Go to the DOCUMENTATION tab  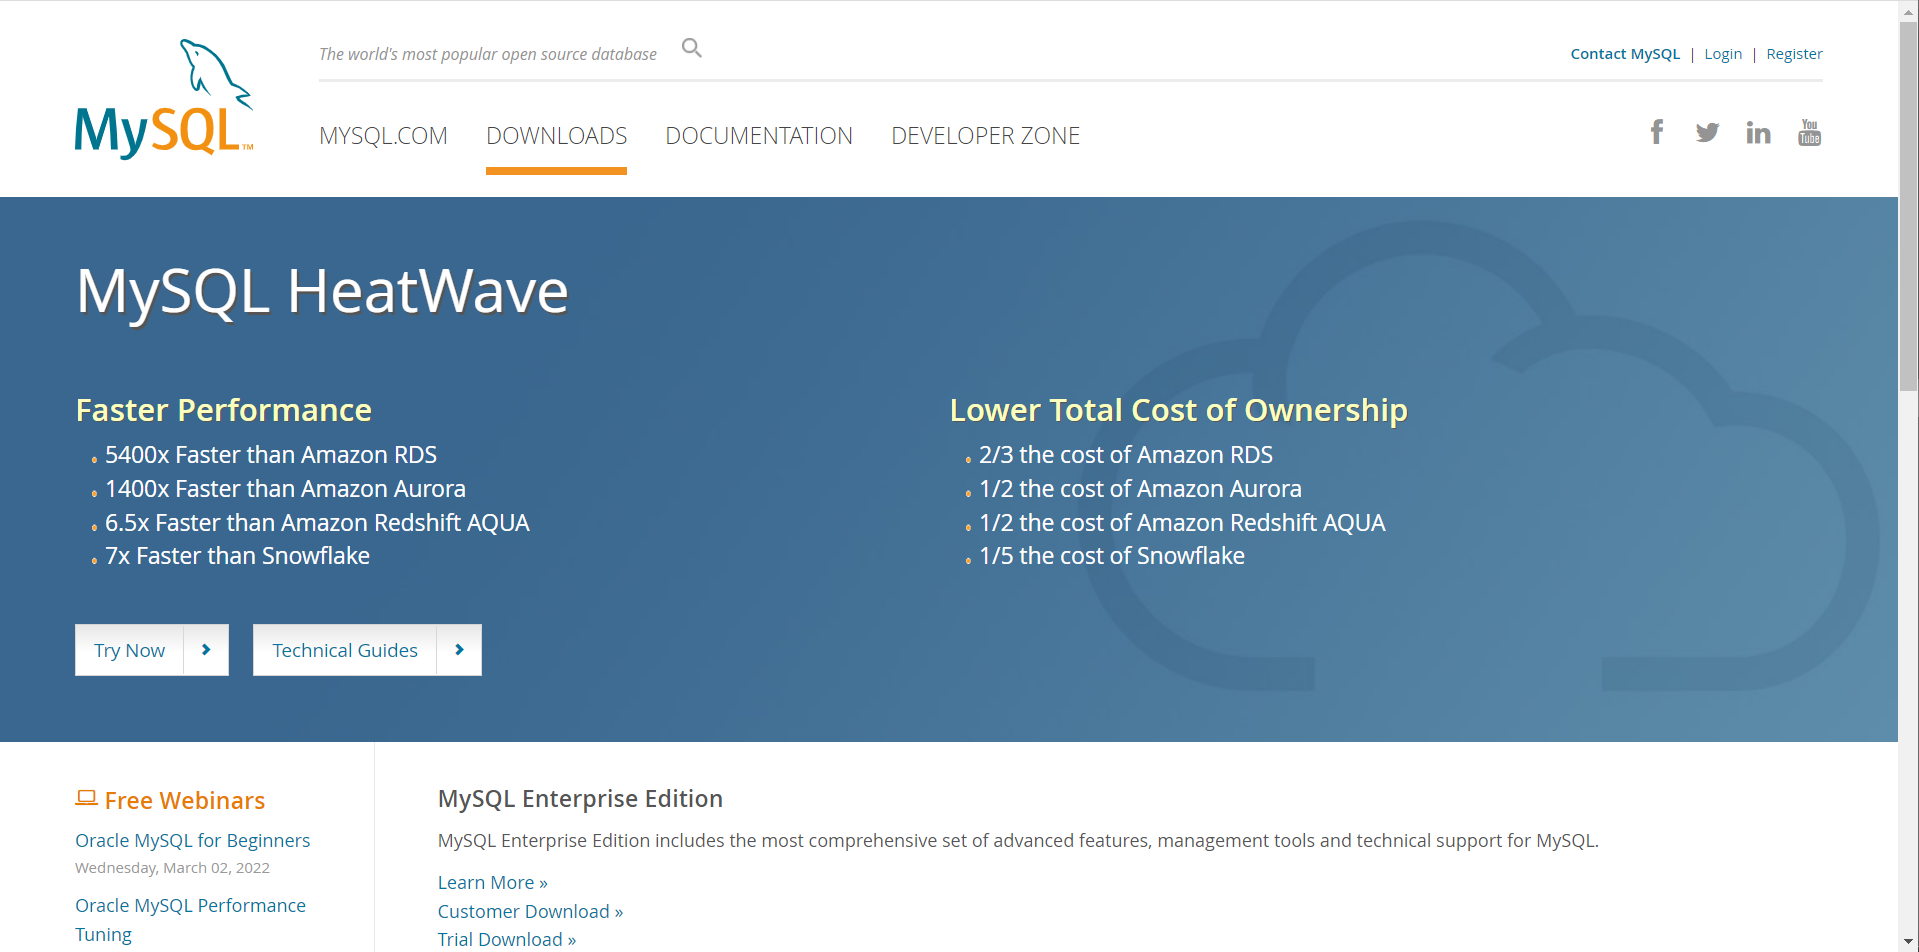pos(759,136)
